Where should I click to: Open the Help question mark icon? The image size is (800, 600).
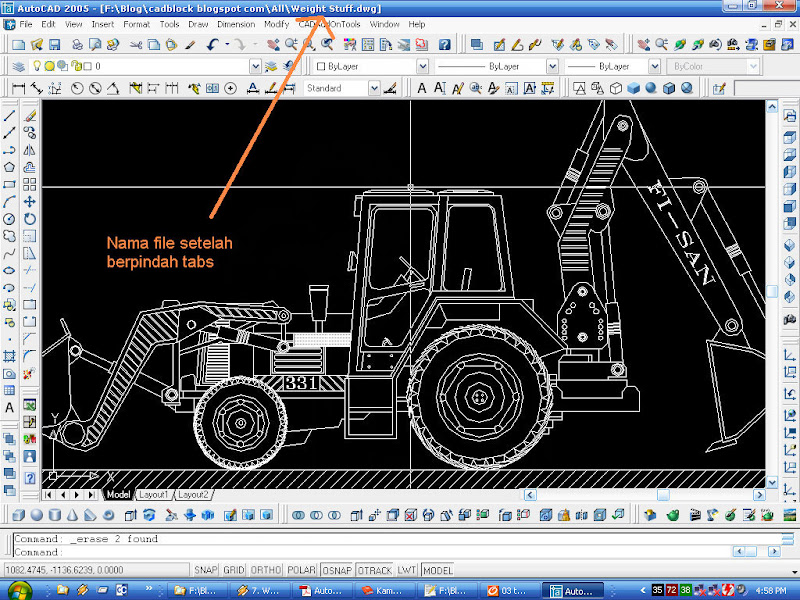click(444, 45)
